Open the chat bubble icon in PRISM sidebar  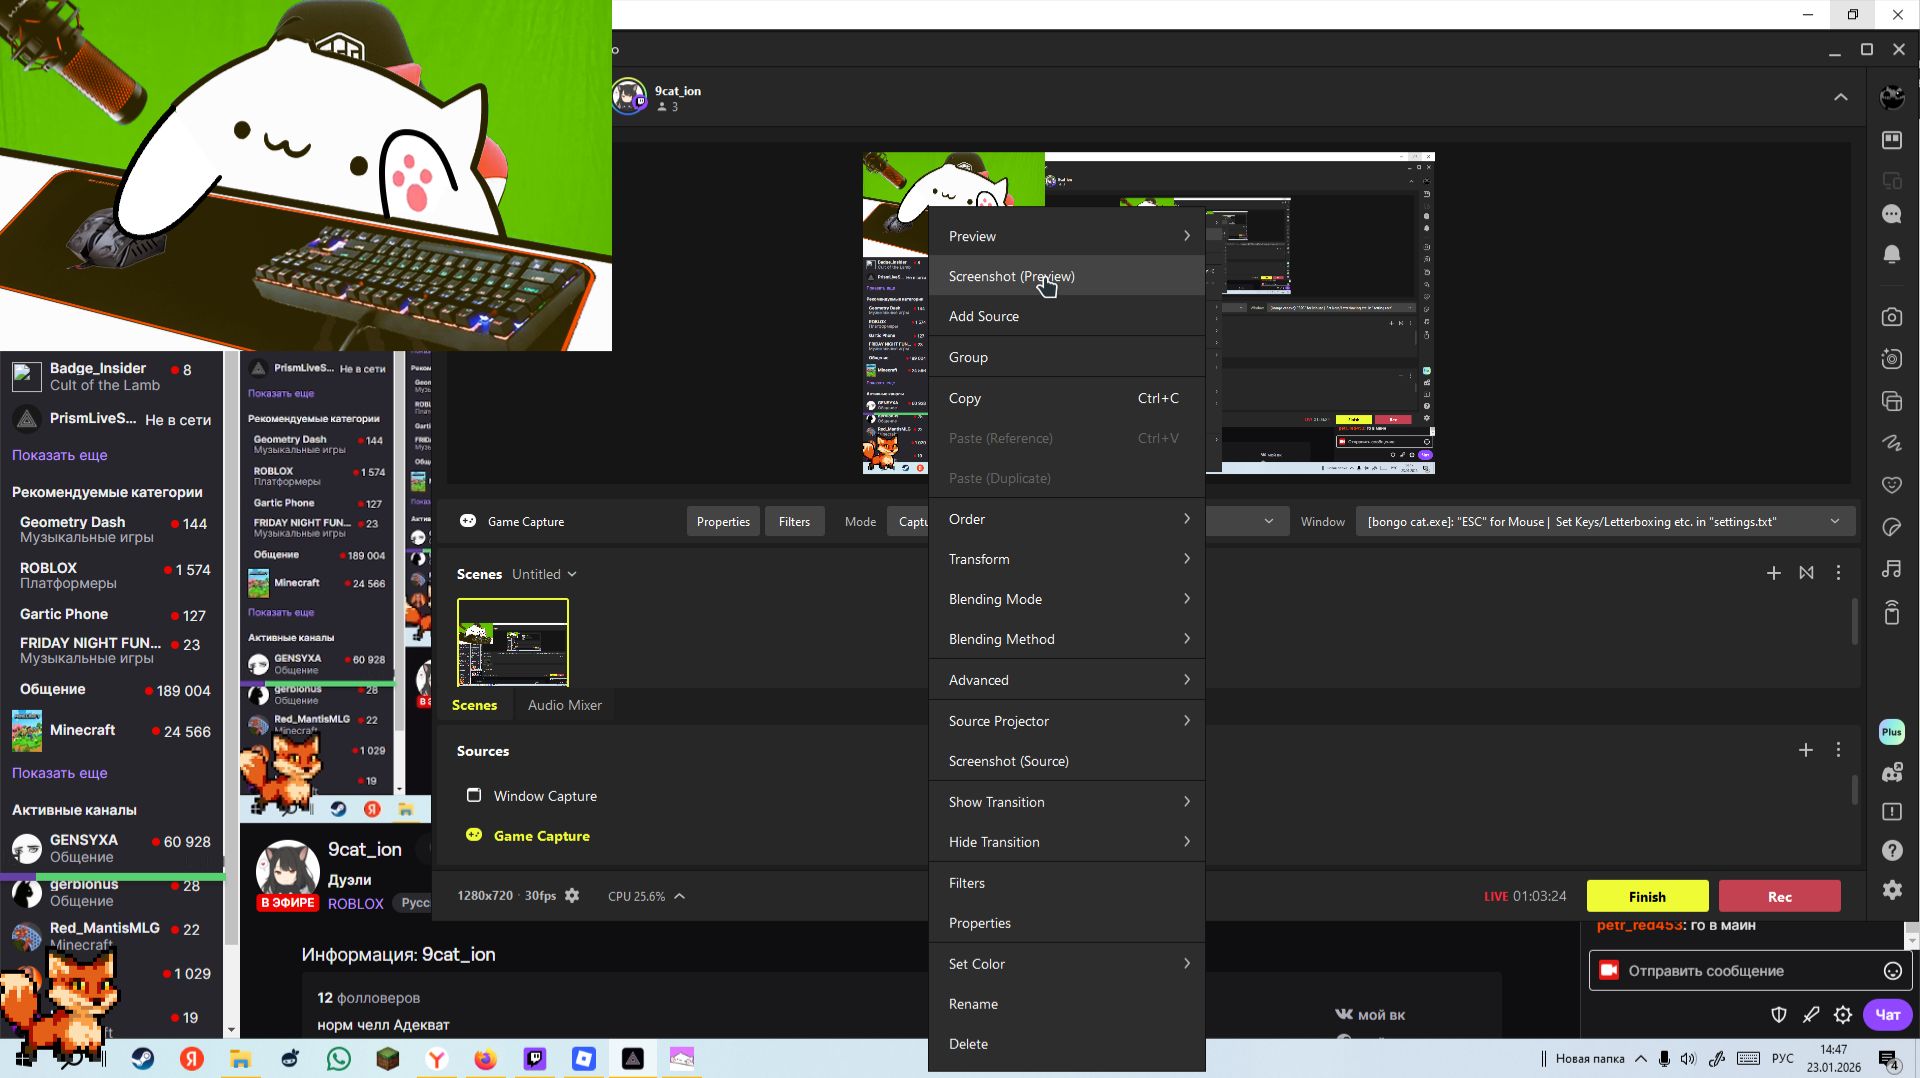coord(1891,214)
